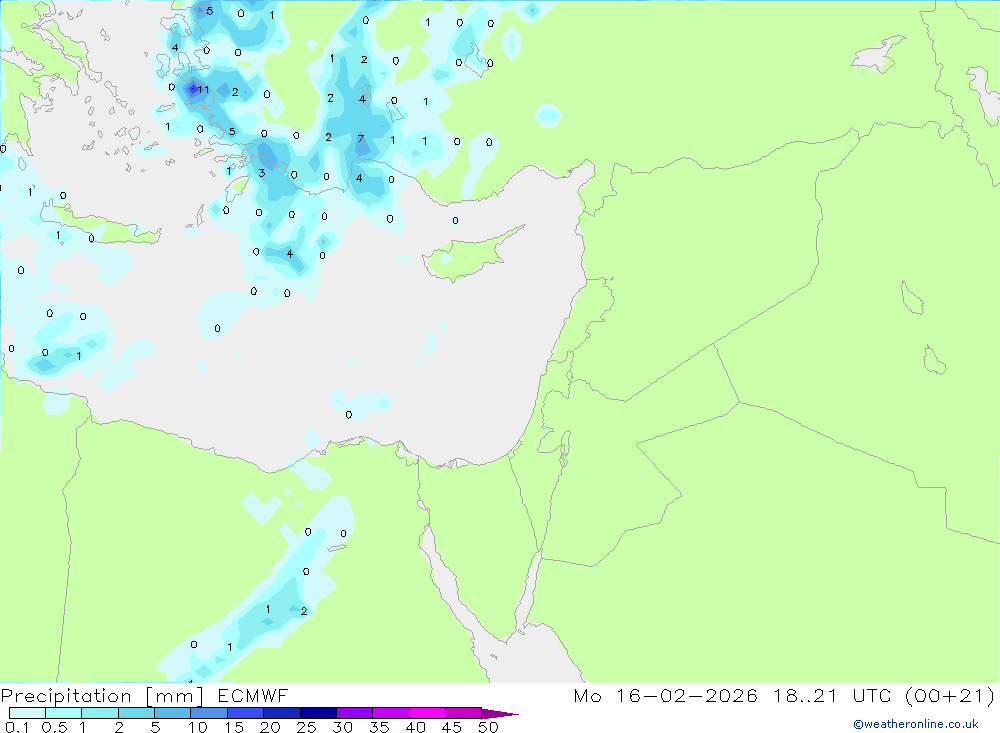Click the 1–2 mm legend color box
1000x733 pixels.
click(x=100, y=713)
